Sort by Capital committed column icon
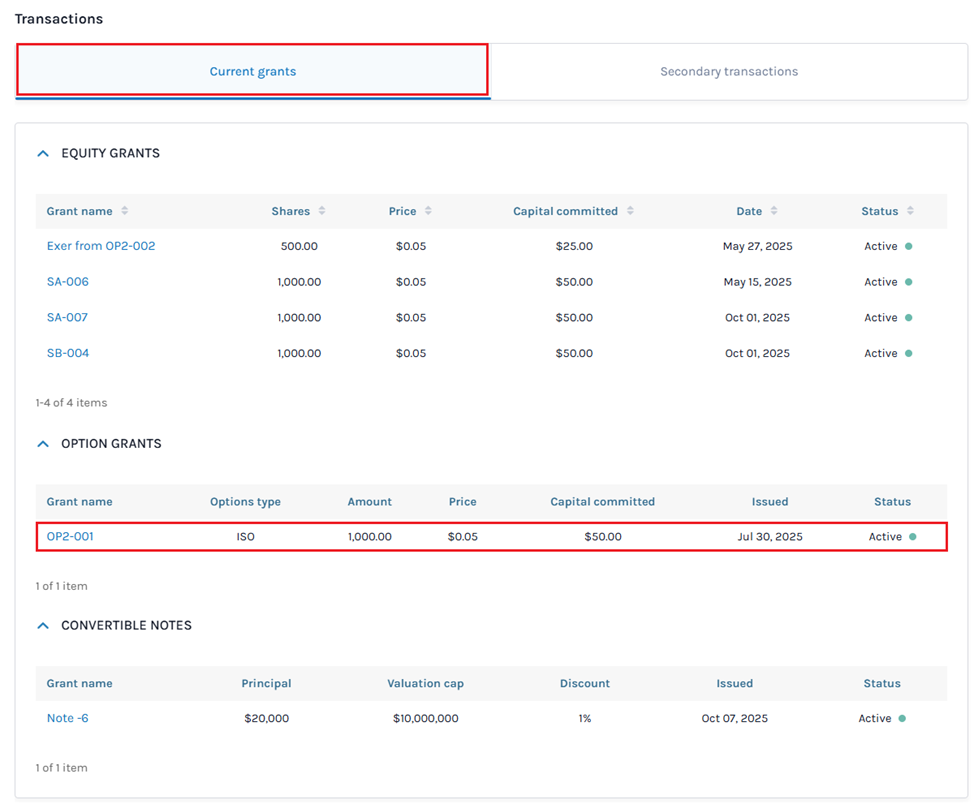974x804 pixels. [x=629, y=211]
